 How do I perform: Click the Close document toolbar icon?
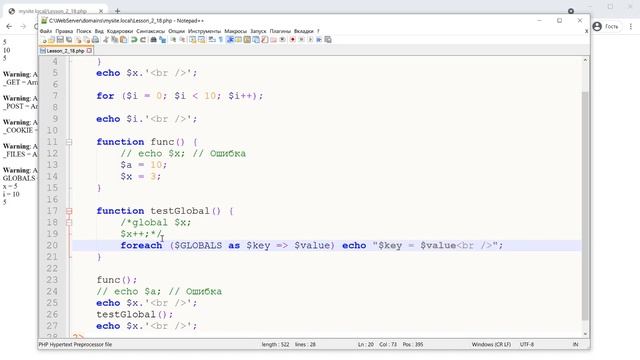pos(78,40)
